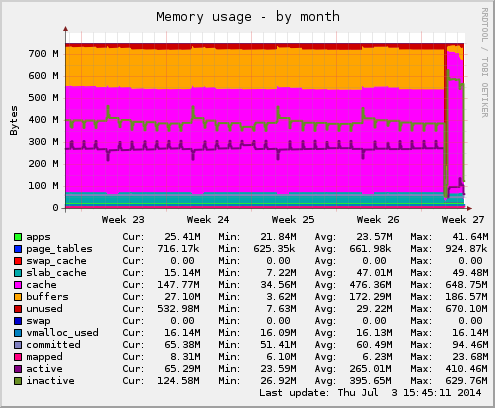Click the 'committed' legend name
This screenshot has height=408, width=495.
53,345
